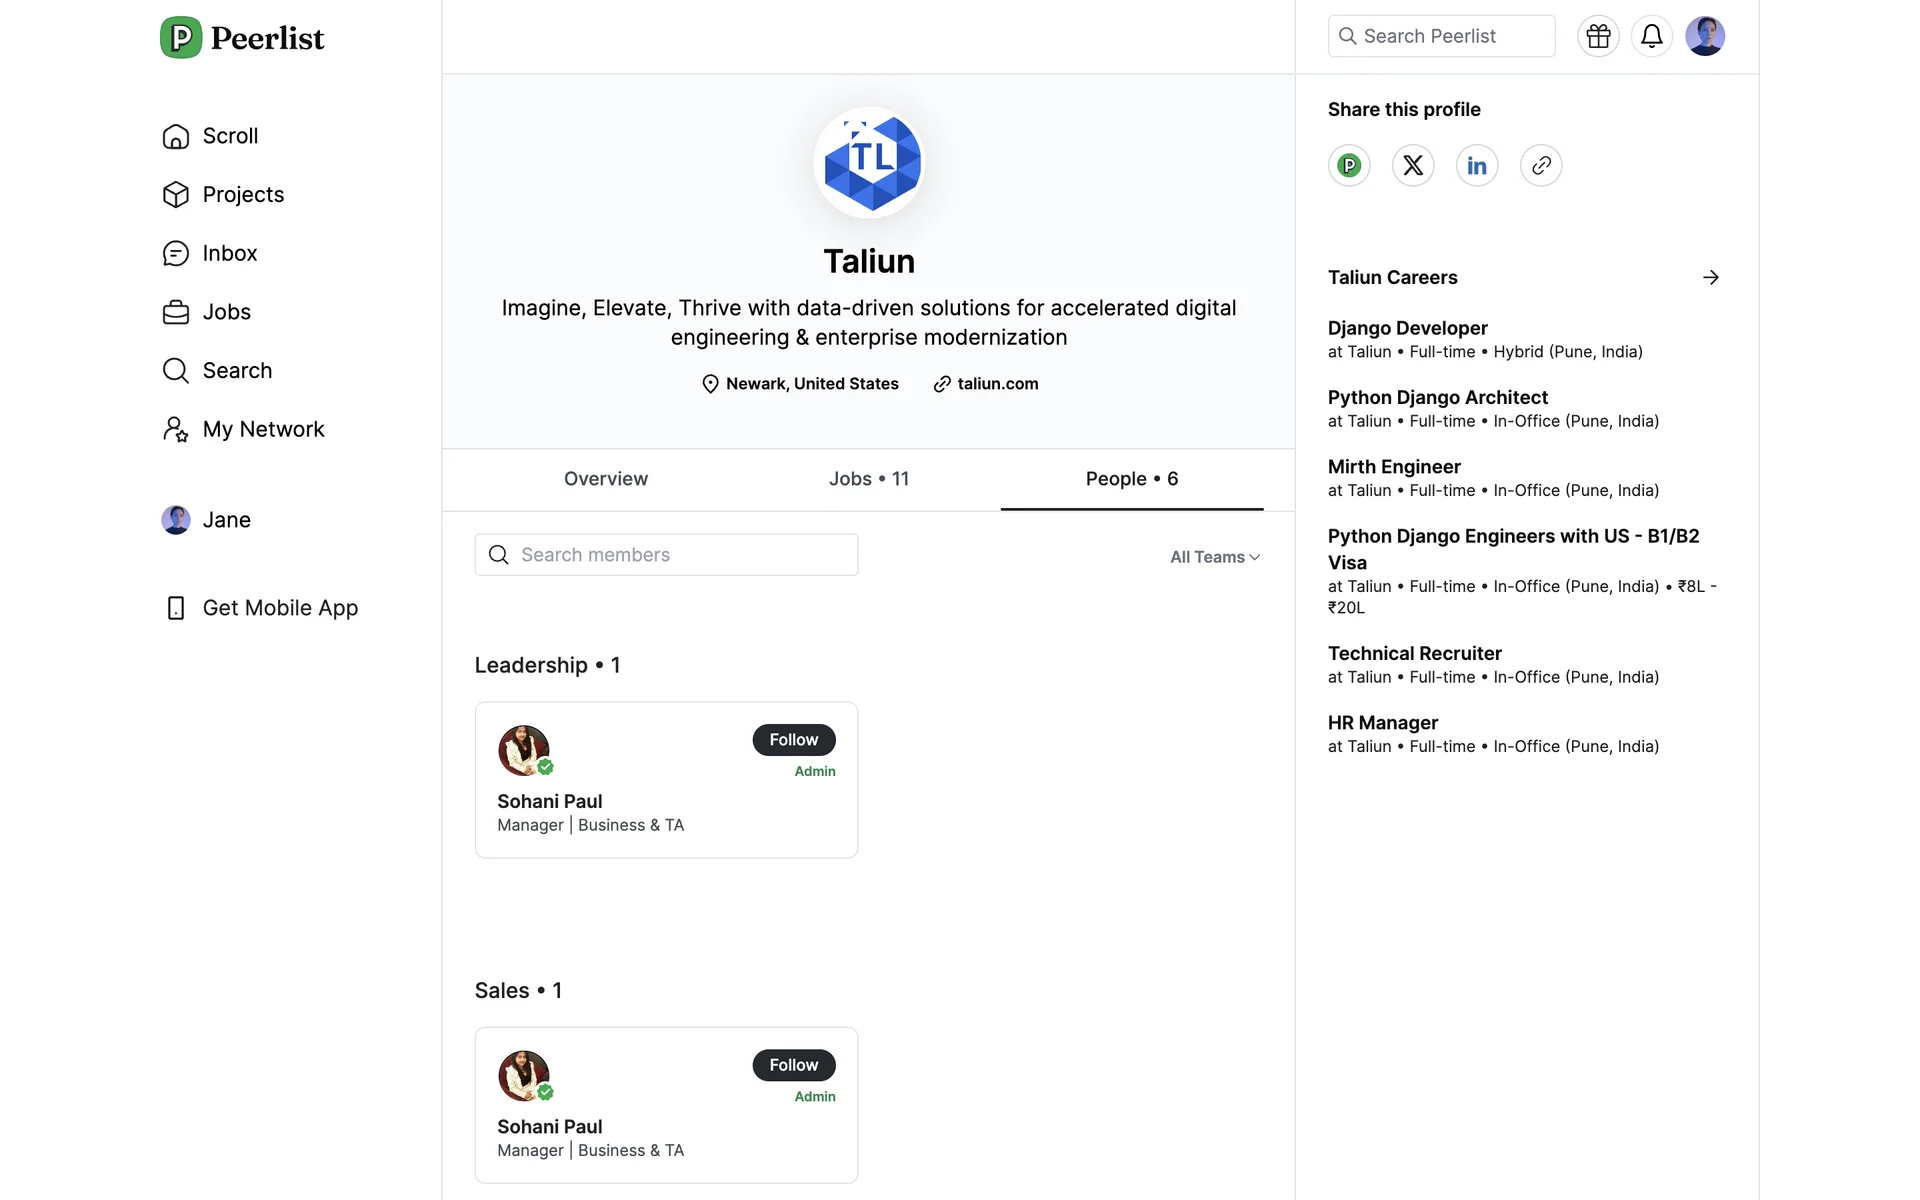The width and height of the screenshot is (1920, 1200).
Task: Open the notifications bell
Action: 1652,36
